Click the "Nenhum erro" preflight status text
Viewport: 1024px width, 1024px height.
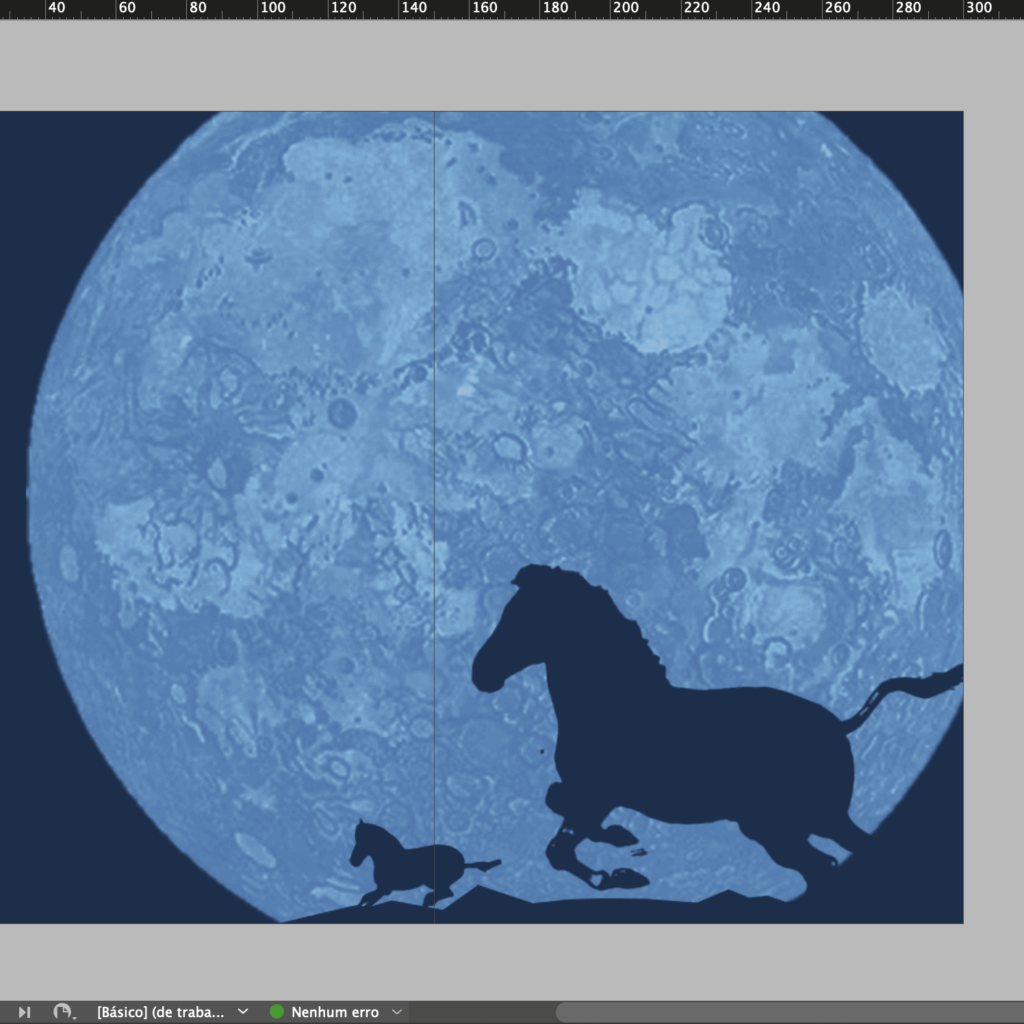pos(335,1012)
